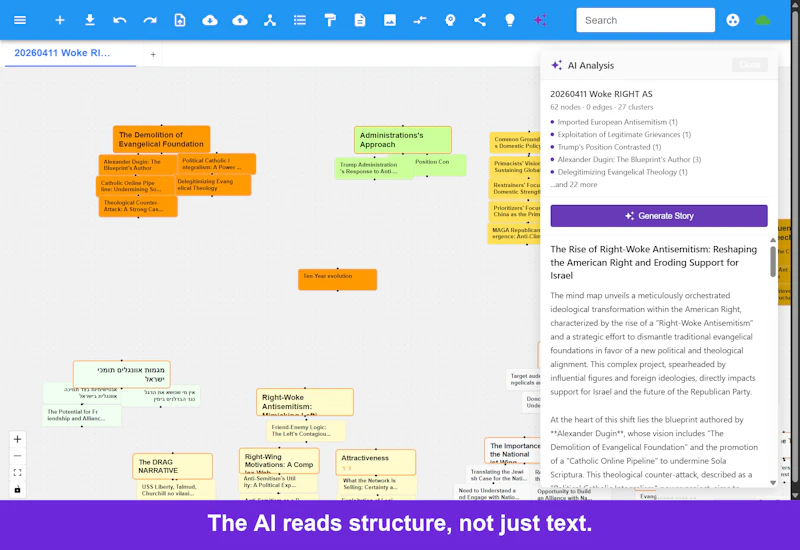Select the Attractiveness node
This screenshot has width=800, height=550.
point(376,462)
